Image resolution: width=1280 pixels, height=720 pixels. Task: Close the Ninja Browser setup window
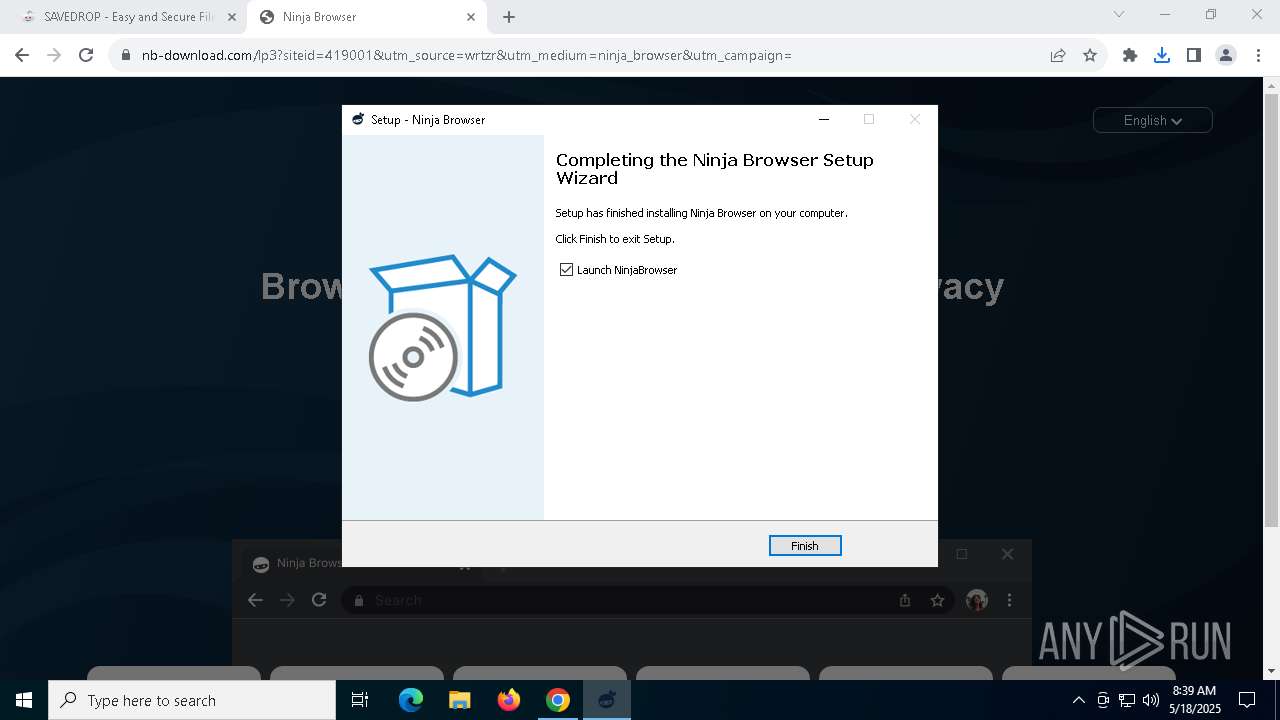[914, 119]
